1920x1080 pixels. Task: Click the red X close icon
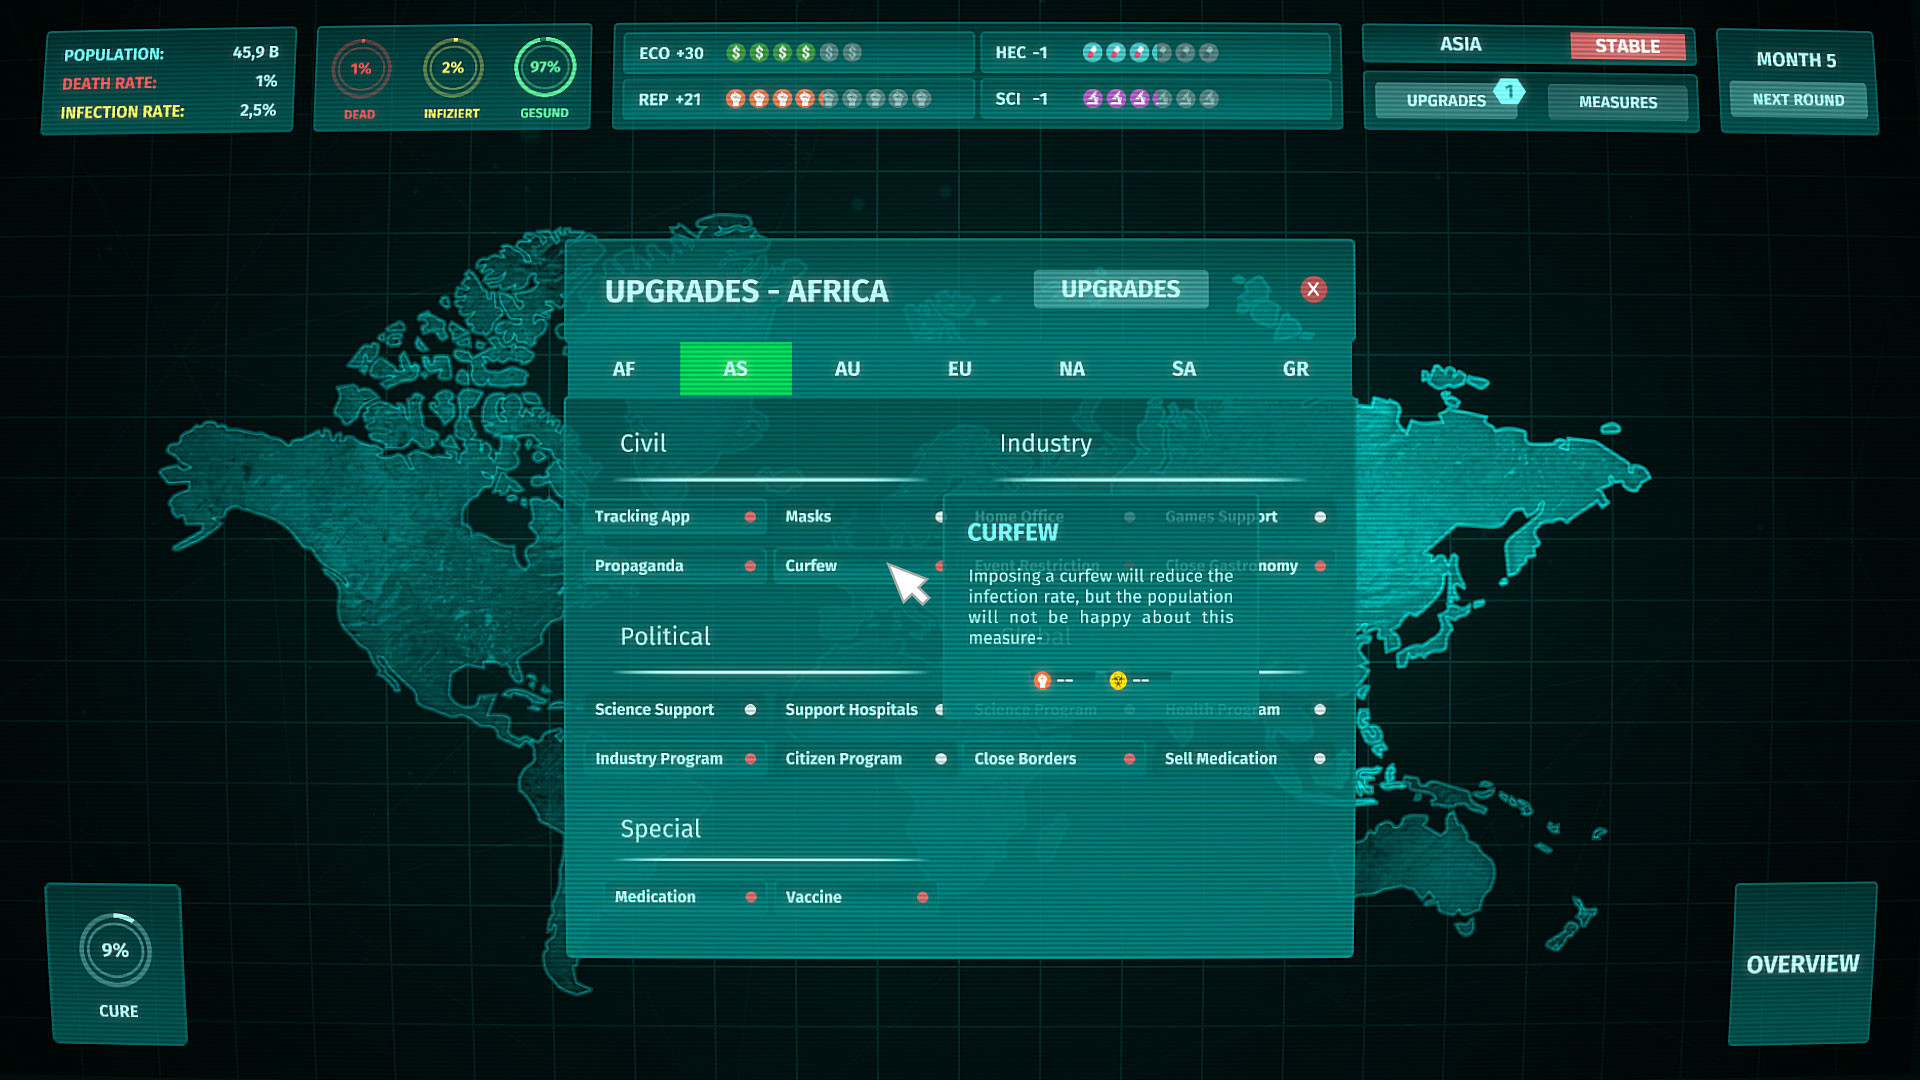[1313, 290]
